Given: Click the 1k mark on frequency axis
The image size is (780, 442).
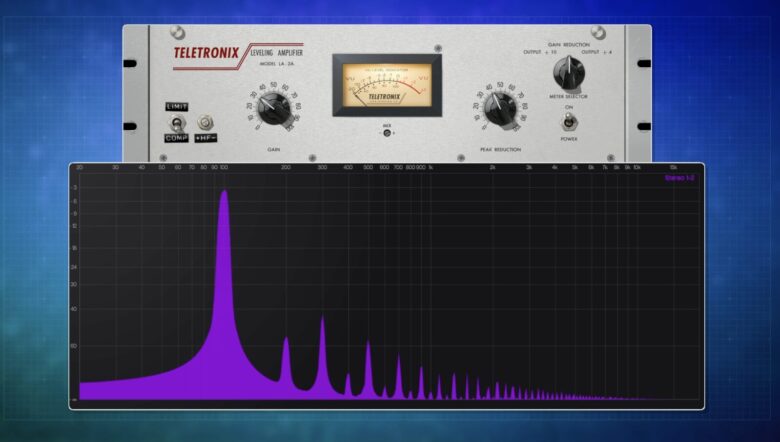Looking at the screenshot, I should [430, 168].
